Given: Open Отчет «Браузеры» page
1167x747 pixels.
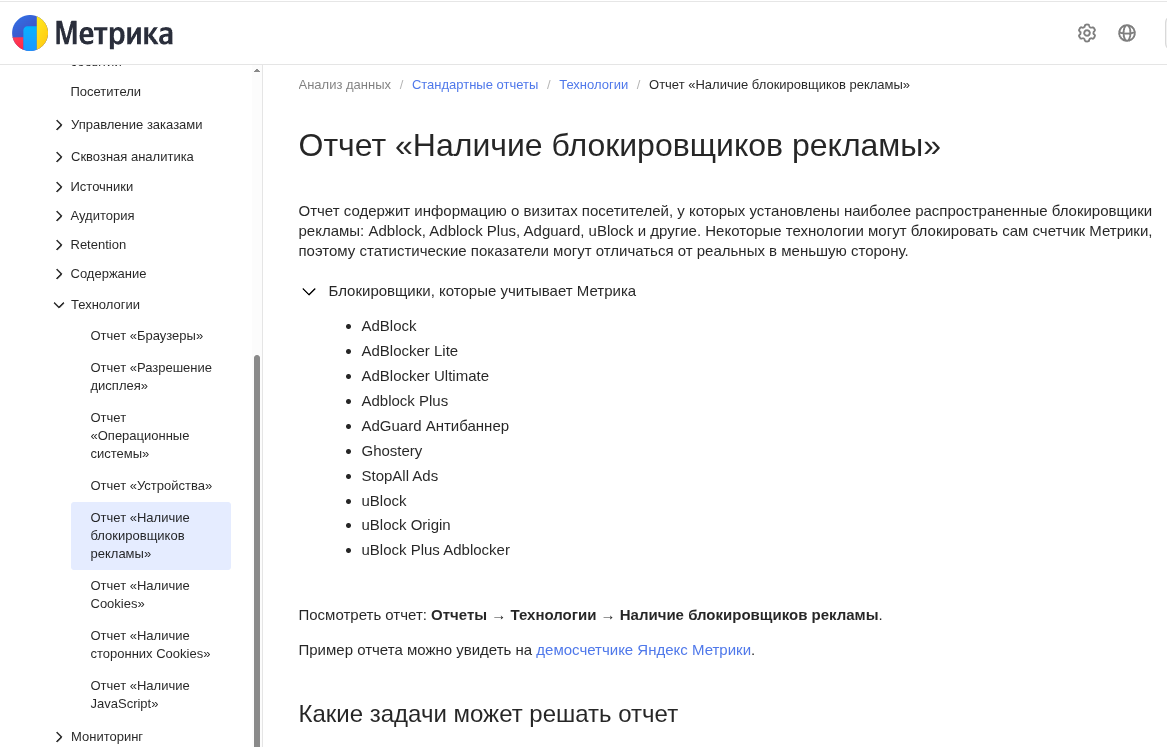Looking at the screenshot, I should (x=147, y=336).
